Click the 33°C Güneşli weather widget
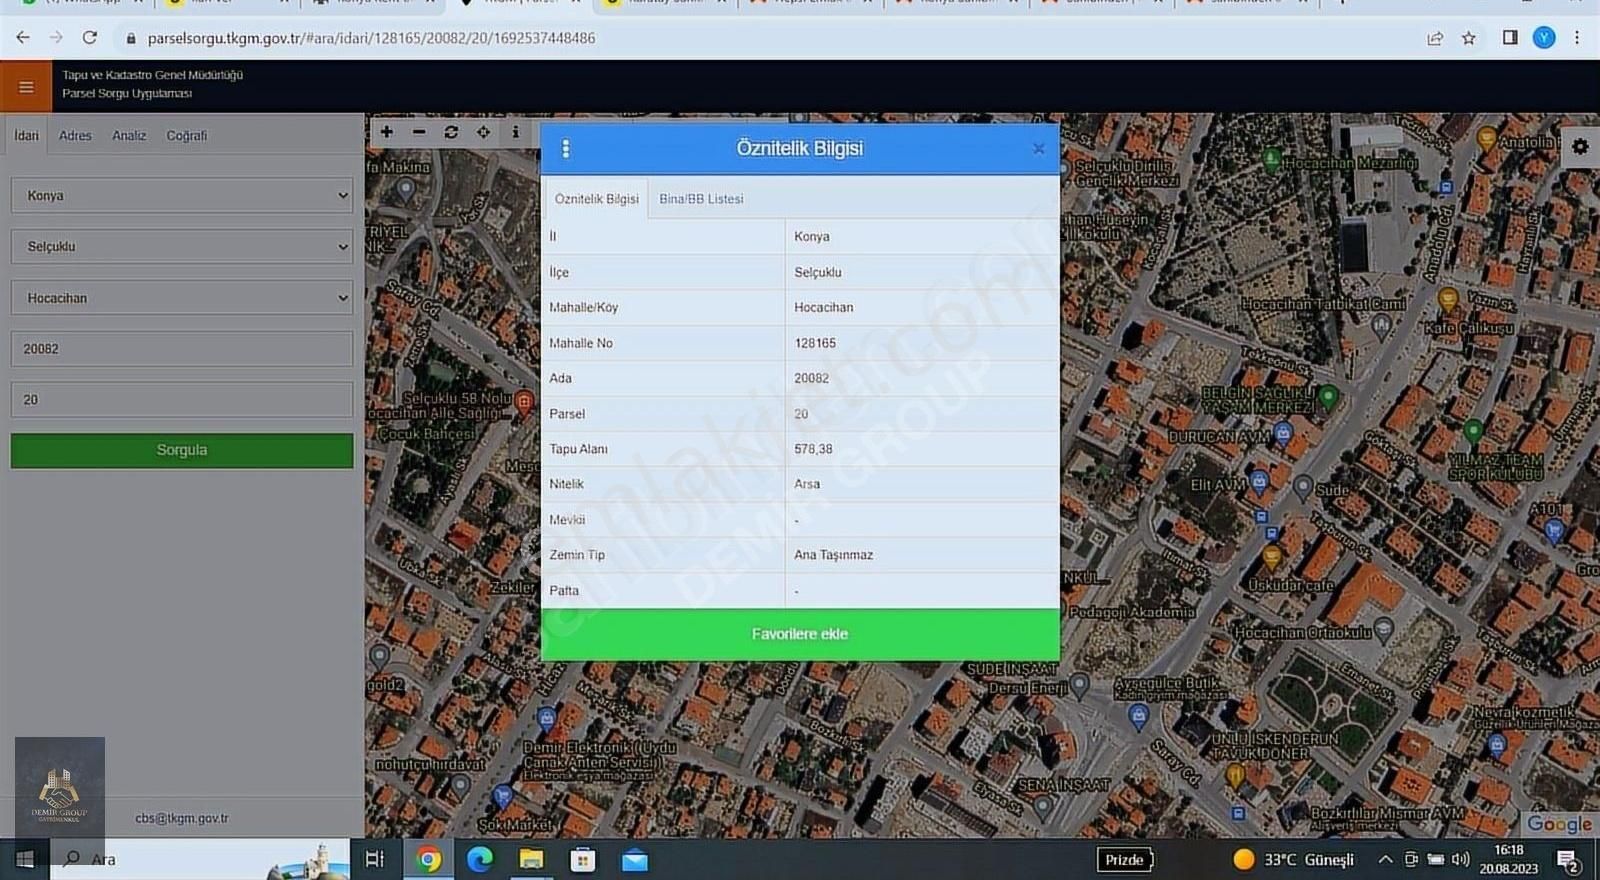1600x880 pixels. tap(1295, 860)
